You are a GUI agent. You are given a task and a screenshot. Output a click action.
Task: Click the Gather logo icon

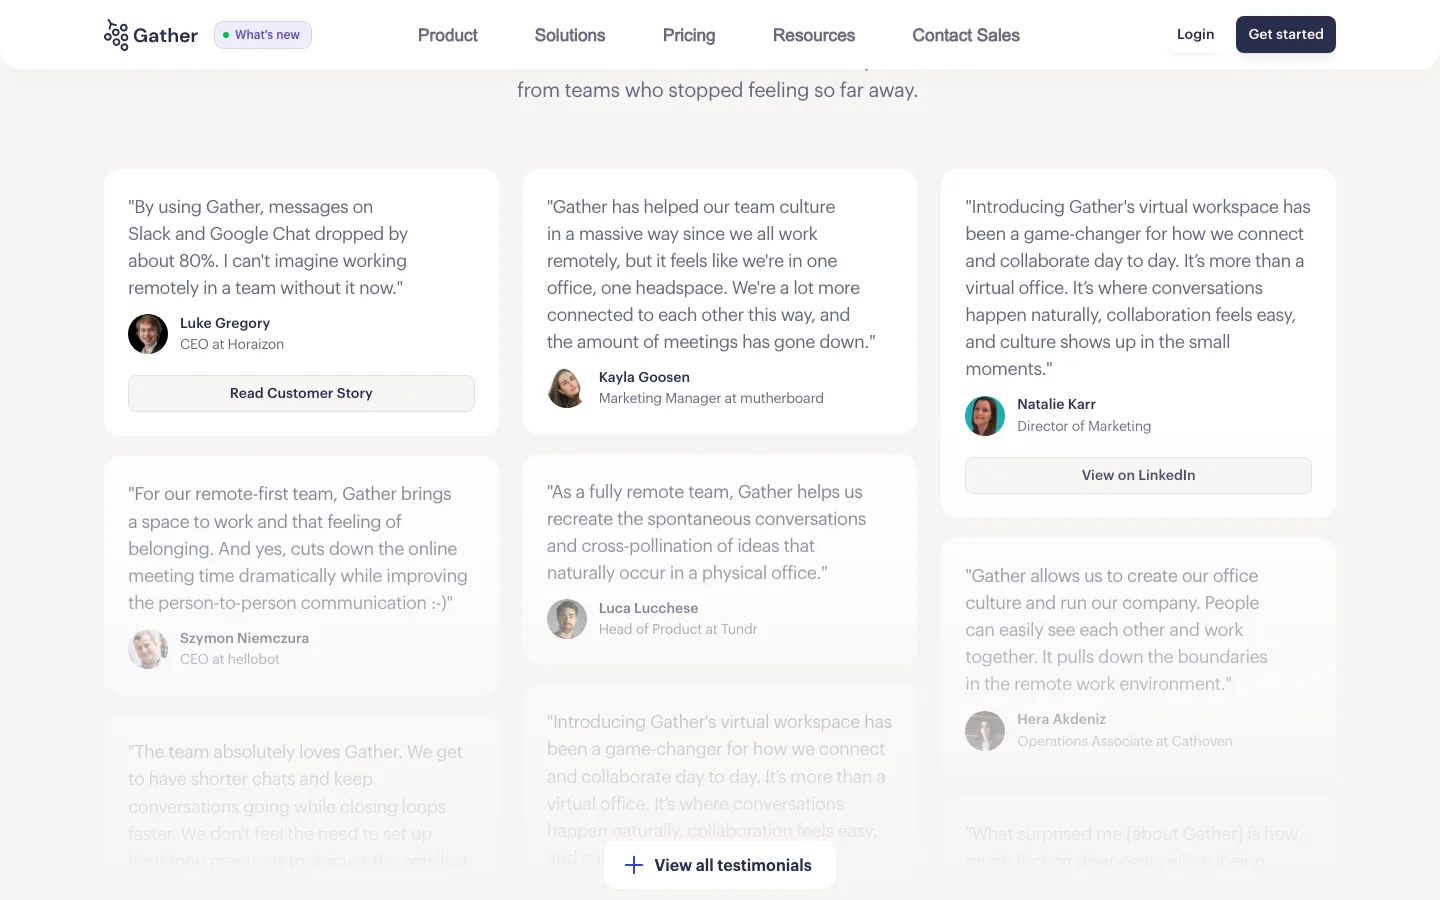116,35
